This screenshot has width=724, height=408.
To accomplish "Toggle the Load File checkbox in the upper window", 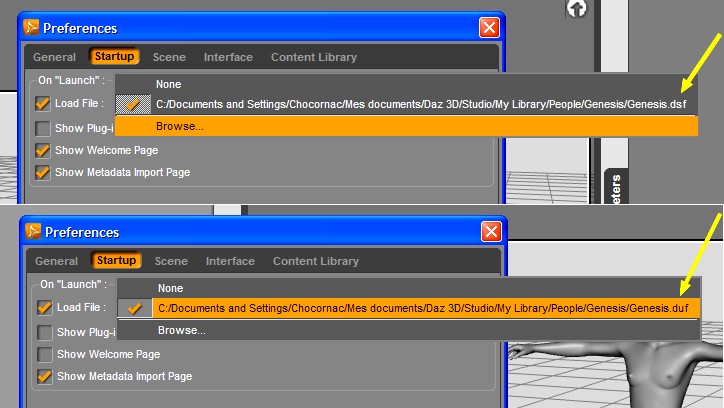I will [42, 103].
